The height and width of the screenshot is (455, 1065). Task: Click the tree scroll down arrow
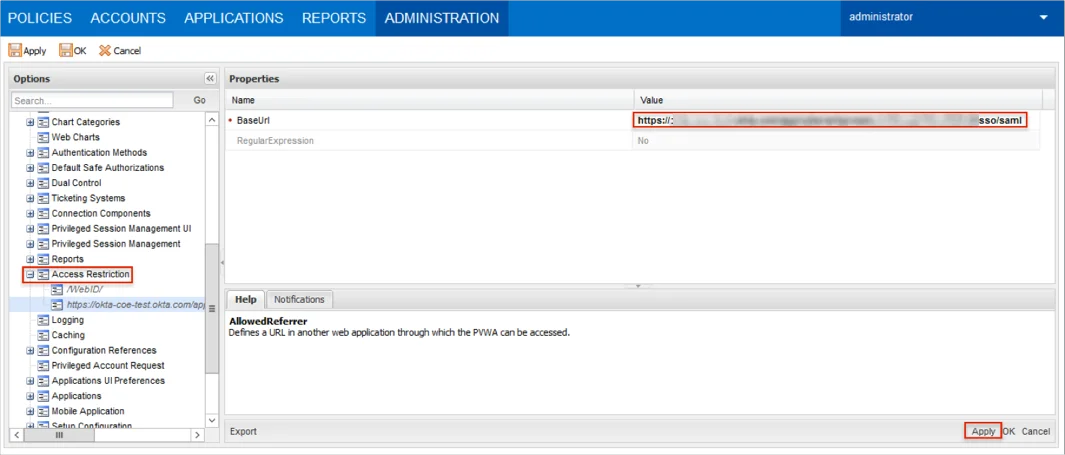point(211,421)
